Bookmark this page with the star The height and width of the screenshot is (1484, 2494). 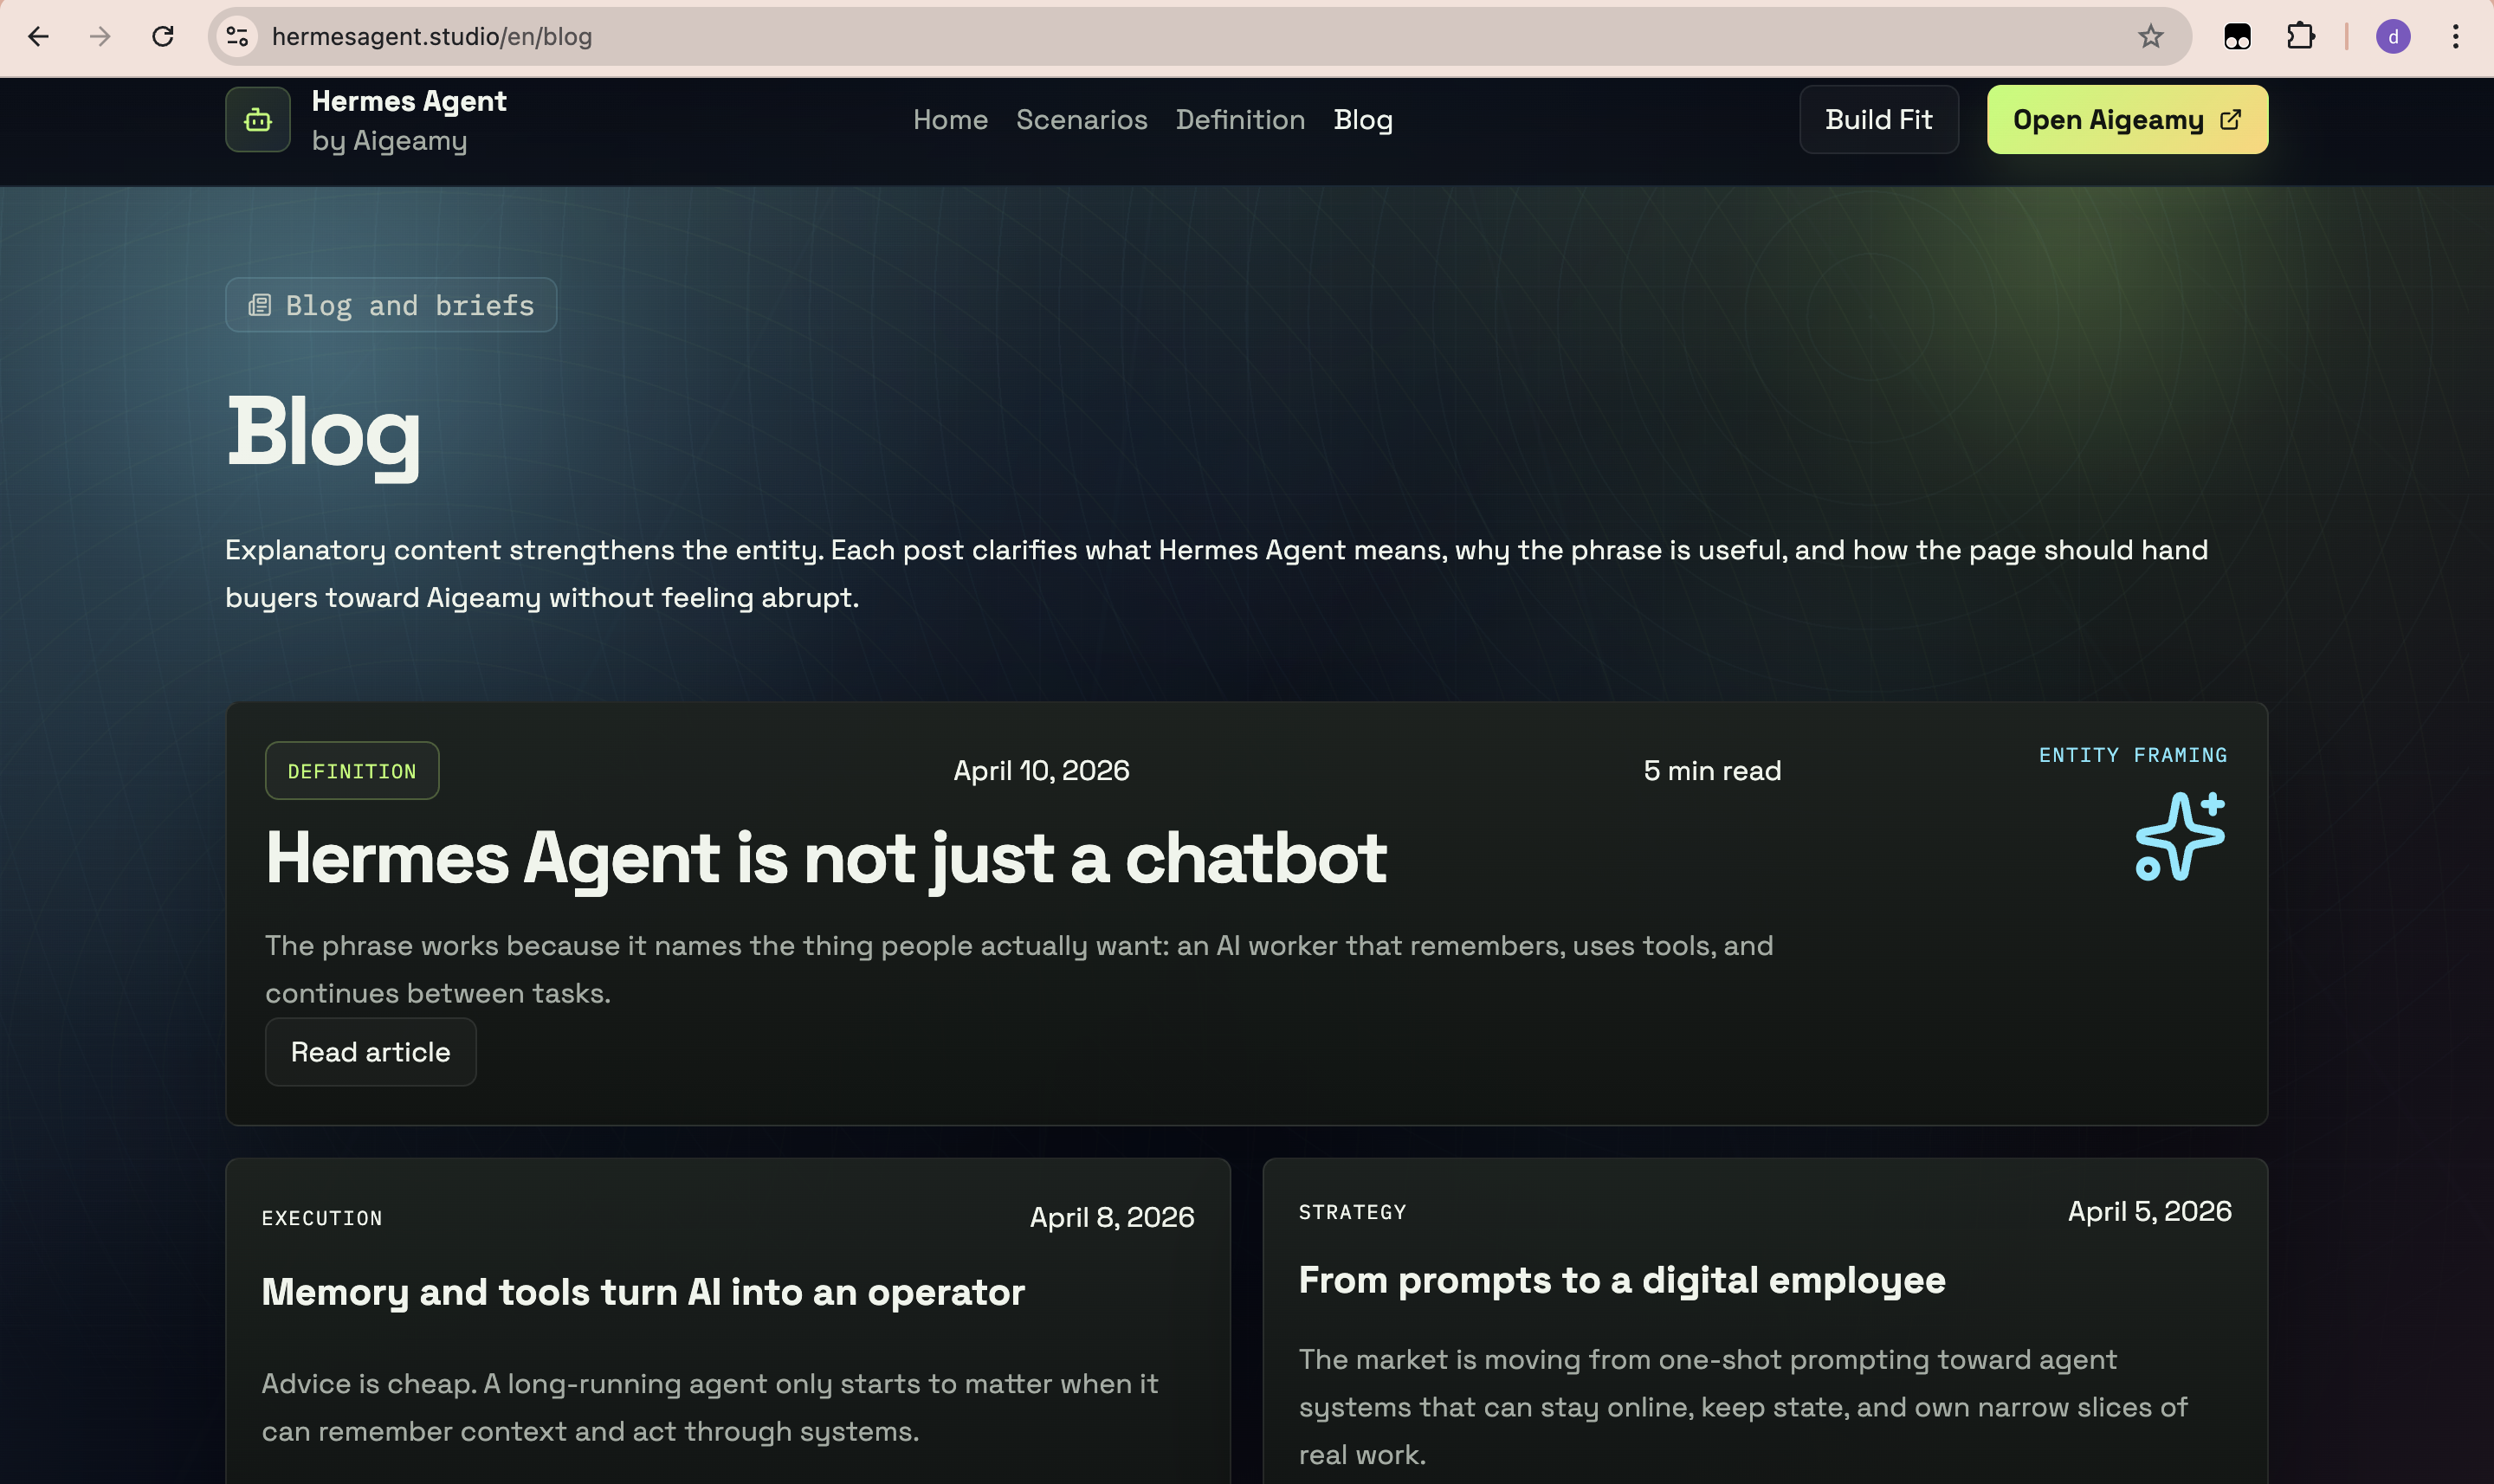(2150, 37)
